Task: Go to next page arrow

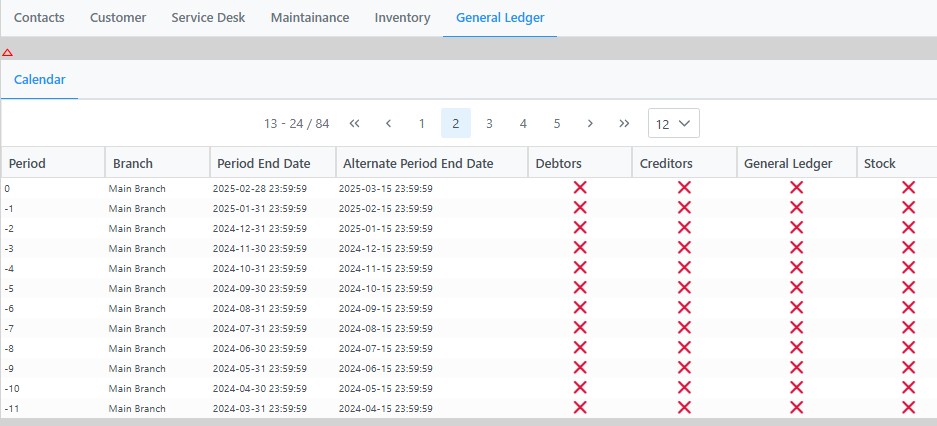Action: pyautogui.click(x=590, y=123)
